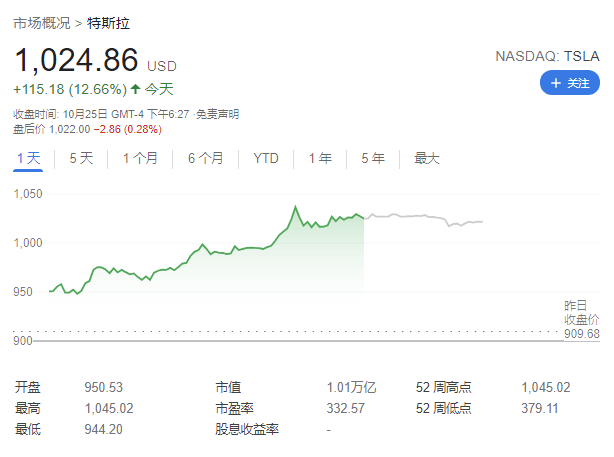Click the NASDAQ: TSLA ticker label
Screen dimensions: 614x457
pyautogui.click(x=547, y=56)
